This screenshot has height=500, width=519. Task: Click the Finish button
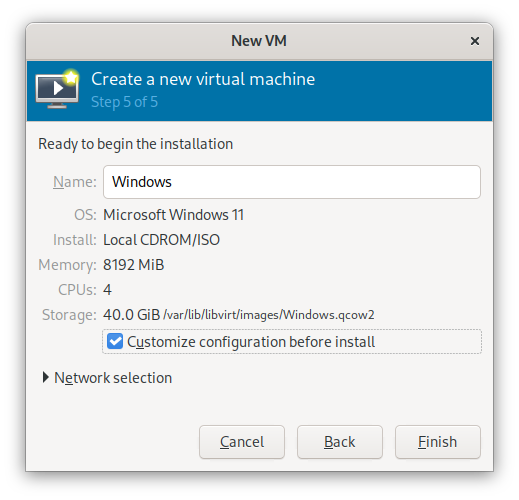pyautogui.click(x=438, y=442)
